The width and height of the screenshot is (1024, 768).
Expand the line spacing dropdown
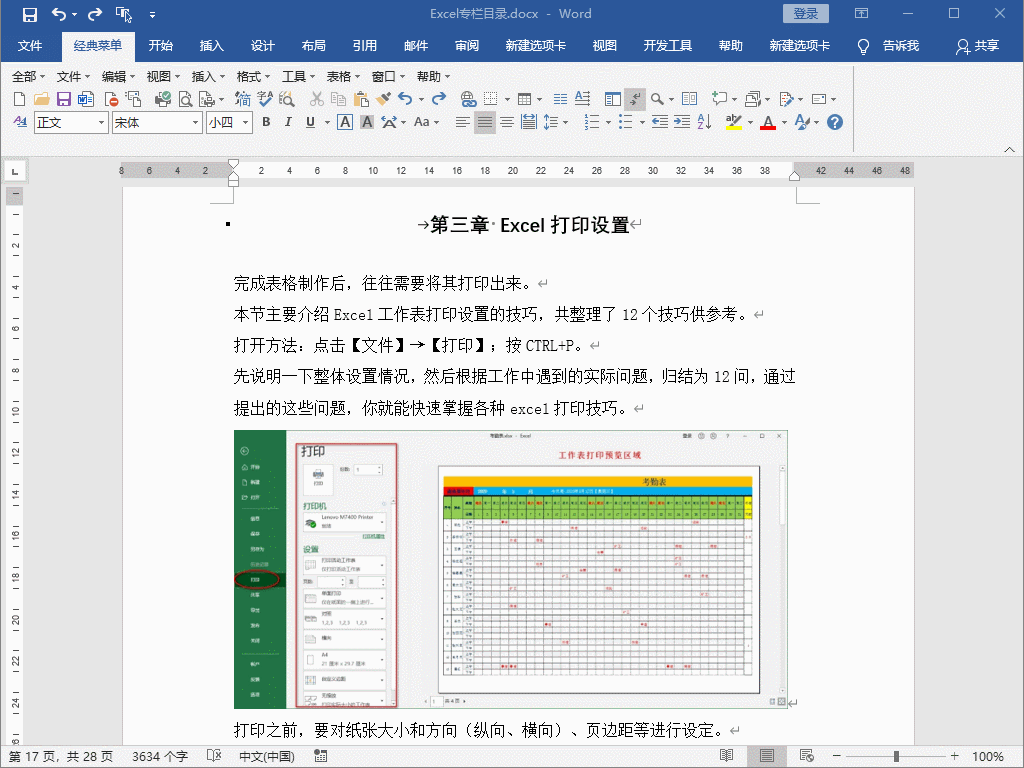pyautogui.click(x=566, y=122)
